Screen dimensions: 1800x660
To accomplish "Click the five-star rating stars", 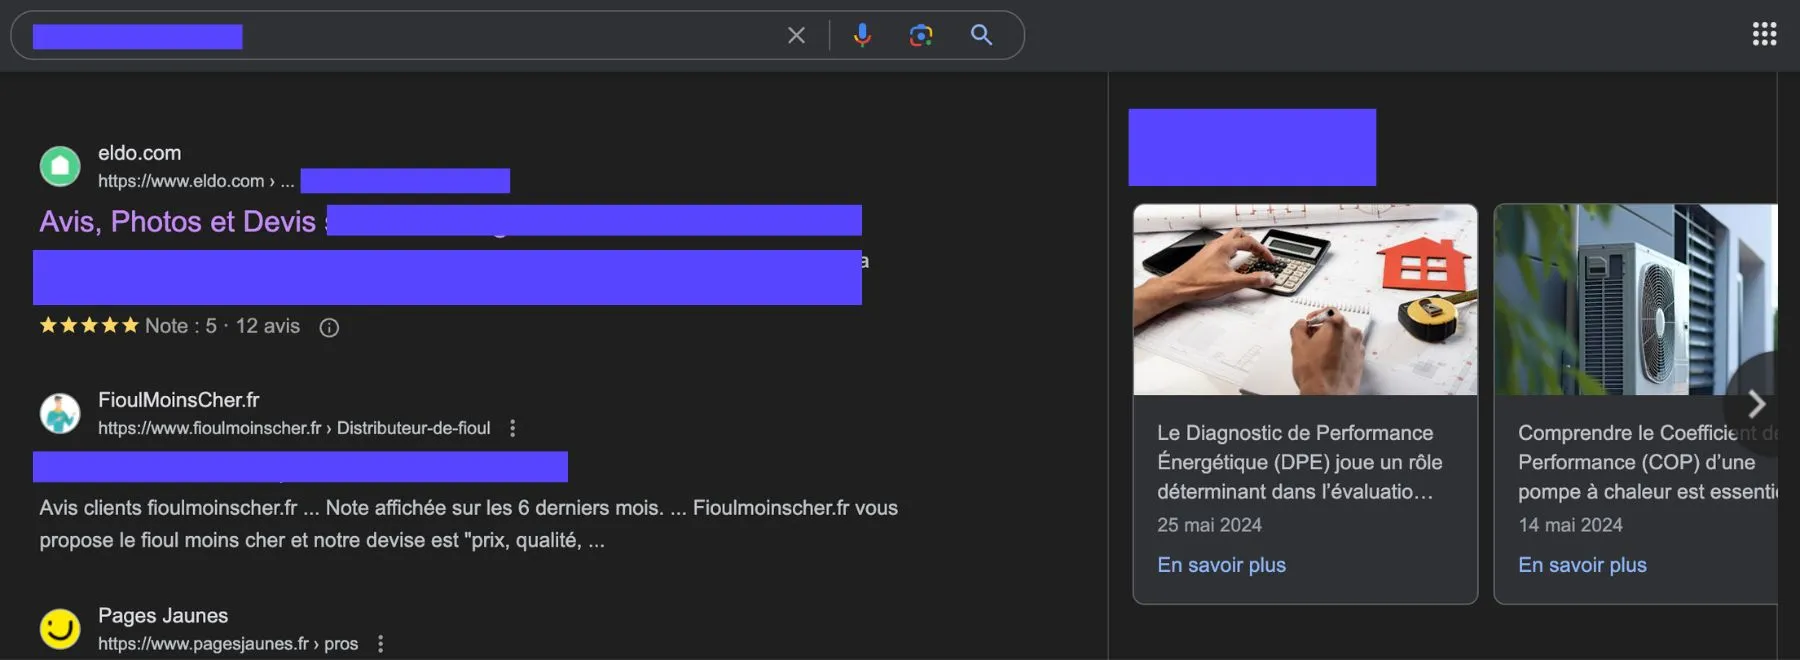I will [89, 325].
